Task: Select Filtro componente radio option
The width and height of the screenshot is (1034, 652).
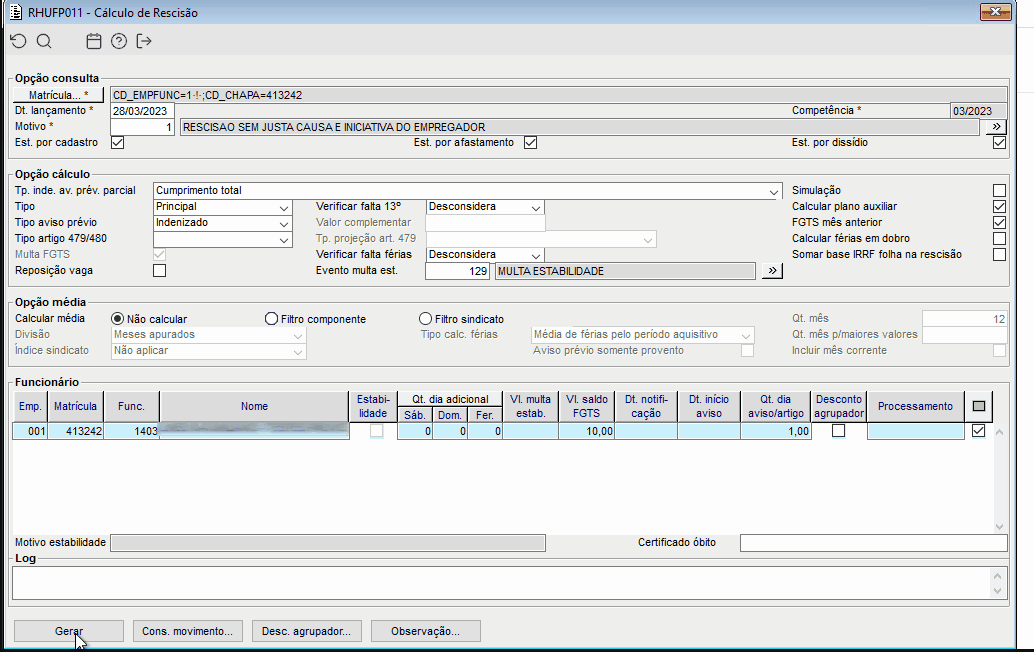Action: pos(271,319)
